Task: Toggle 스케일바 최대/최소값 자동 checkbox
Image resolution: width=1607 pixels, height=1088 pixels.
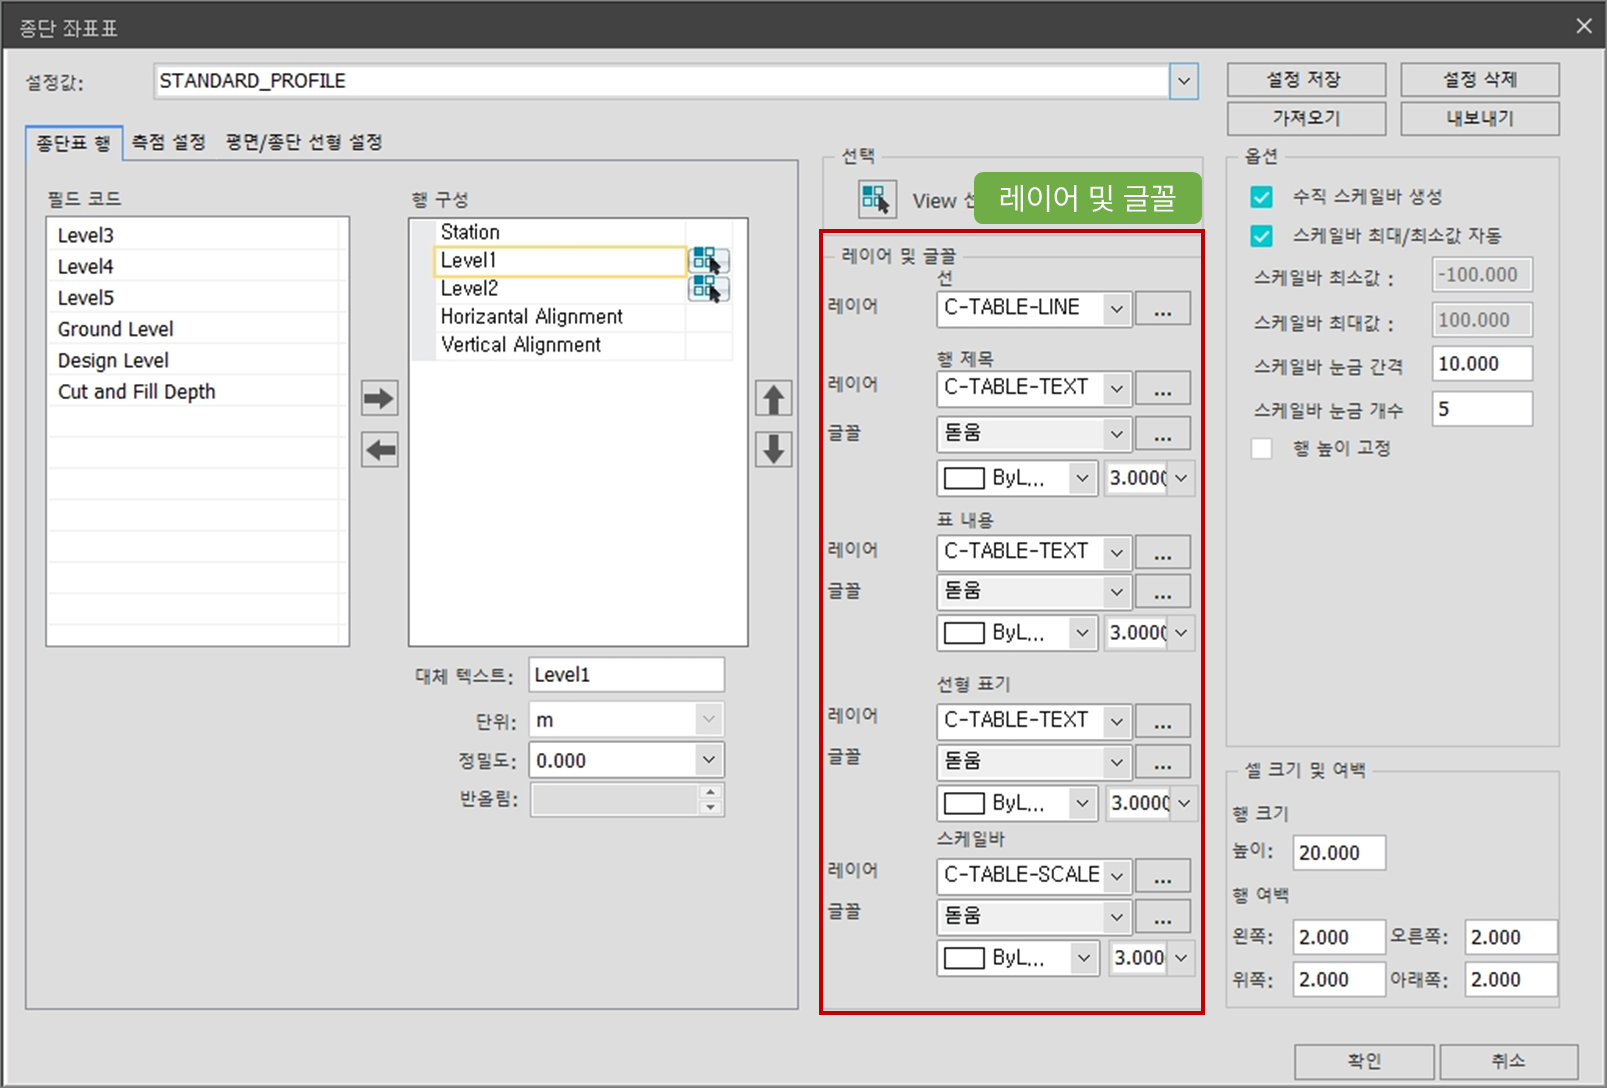Action: 1262,236
